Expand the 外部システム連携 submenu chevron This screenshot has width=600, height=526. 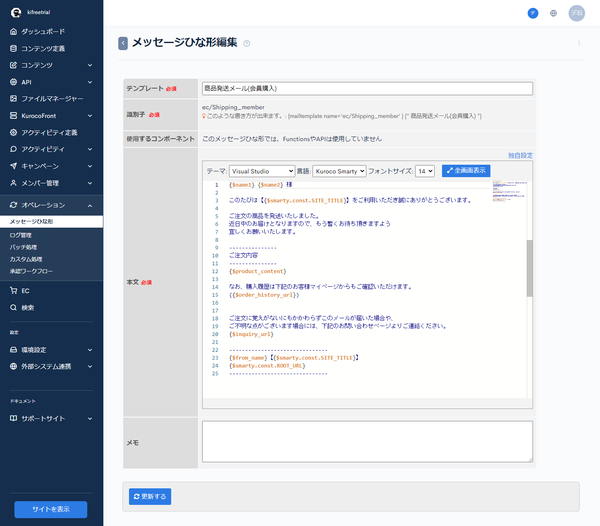tap(90, 366)
